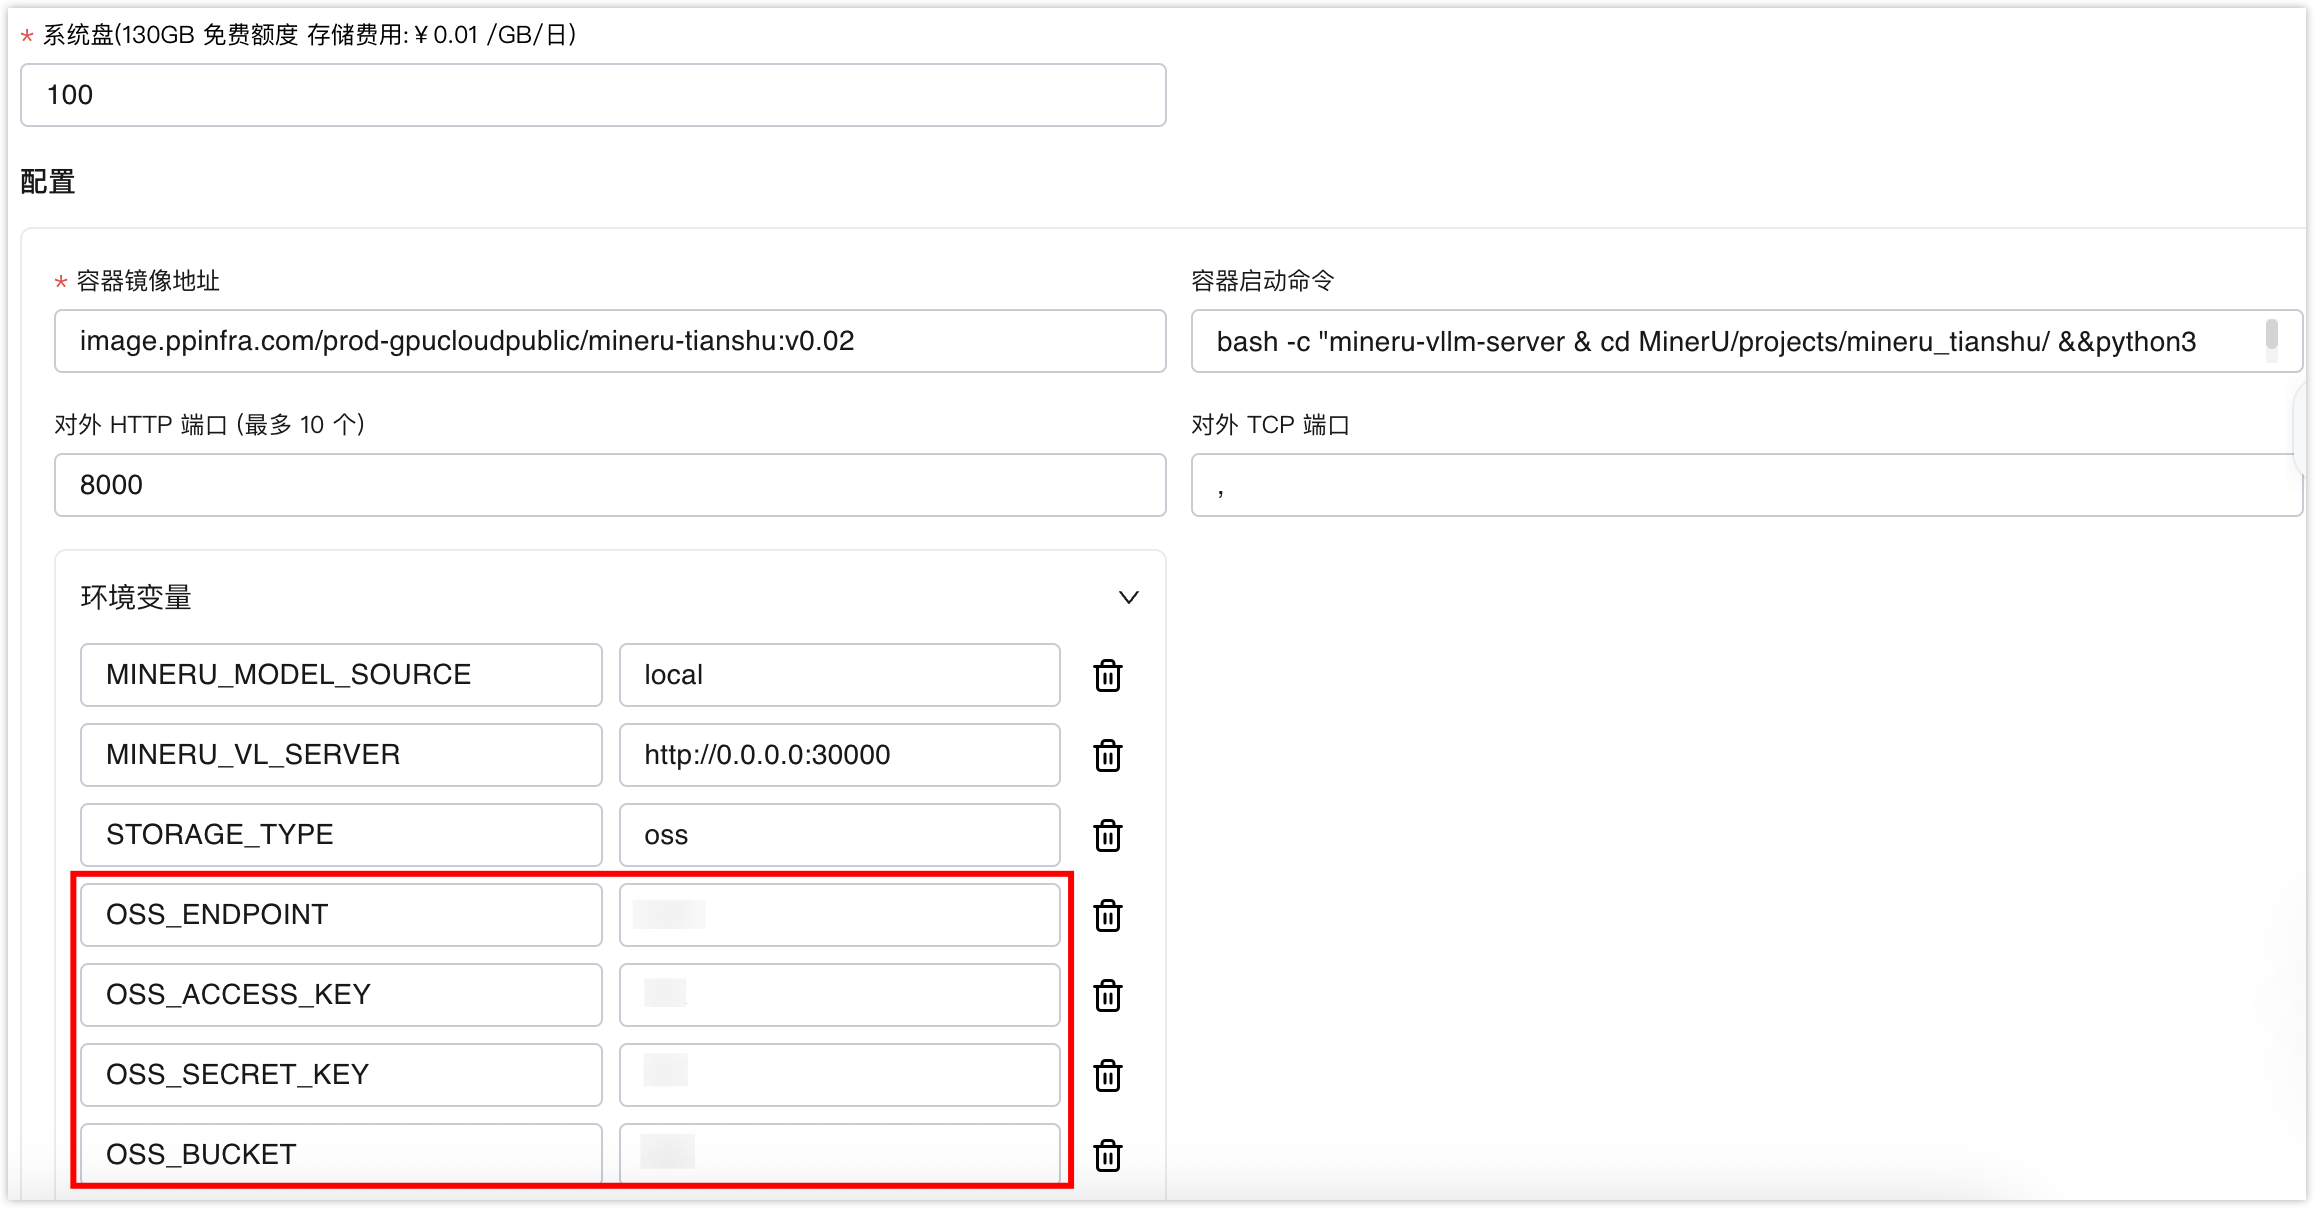The image size is (2314, 1208).
Task: Click the 容器启动命令 text area
Action: coord(1720,341)
